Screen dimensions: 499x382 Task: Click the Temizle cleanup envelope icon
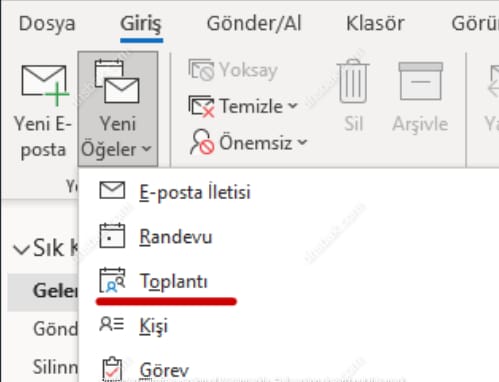[x=201, y=106]
